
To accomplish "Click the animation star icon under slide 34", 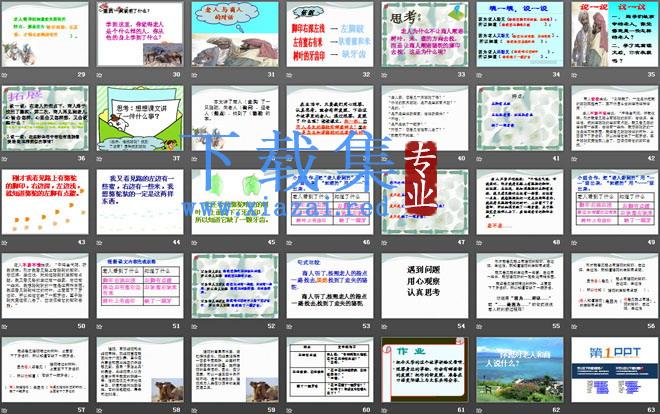I will [479, 74].
